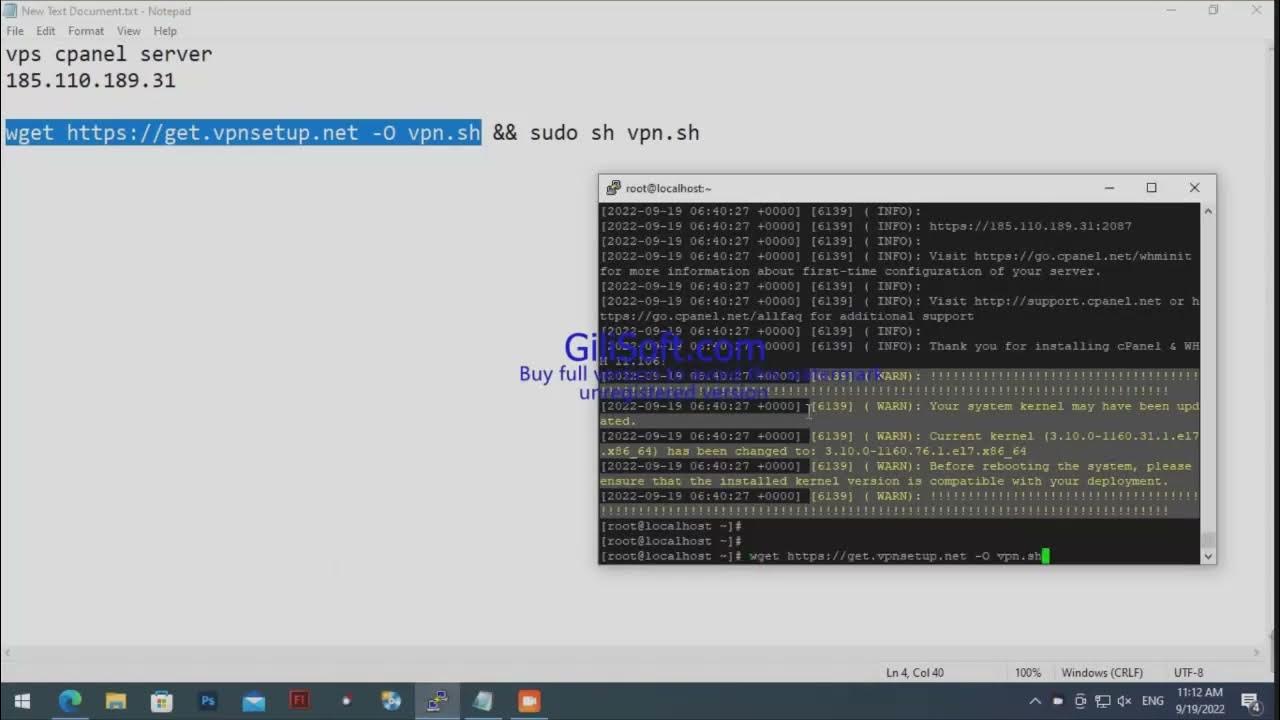Click the Notepad horizontal scrollbar left arrow
This screenshot has width=1280, height=720.
8,652
